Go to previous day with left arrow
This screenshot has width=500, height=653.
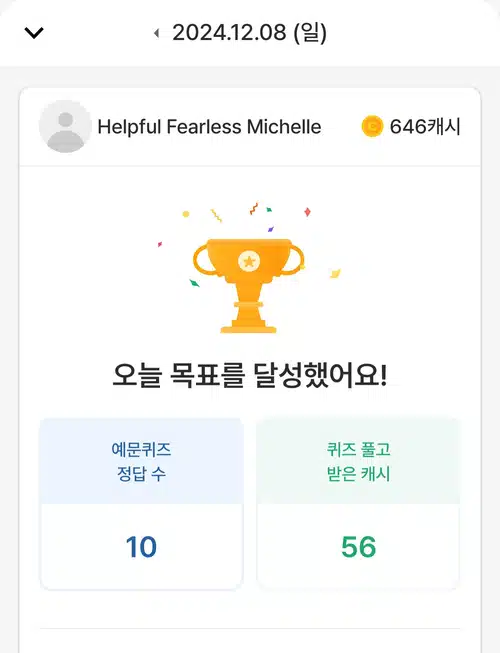tap(157, 33)
